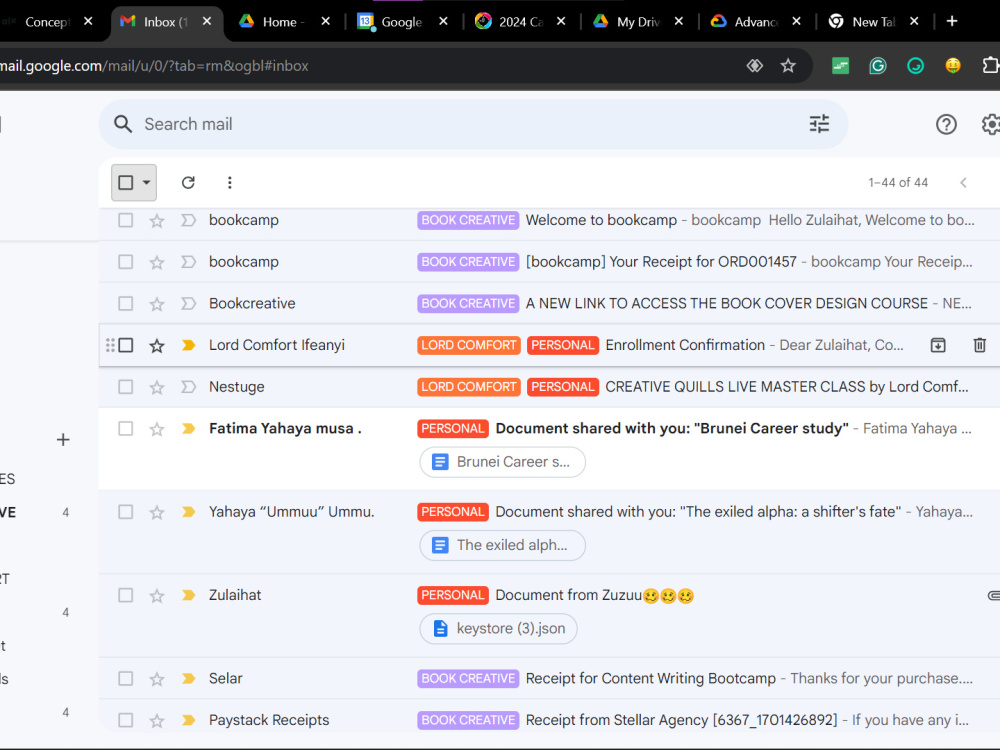
Task: Click the money-face emoji extension icon
Action: pos(953,65)
